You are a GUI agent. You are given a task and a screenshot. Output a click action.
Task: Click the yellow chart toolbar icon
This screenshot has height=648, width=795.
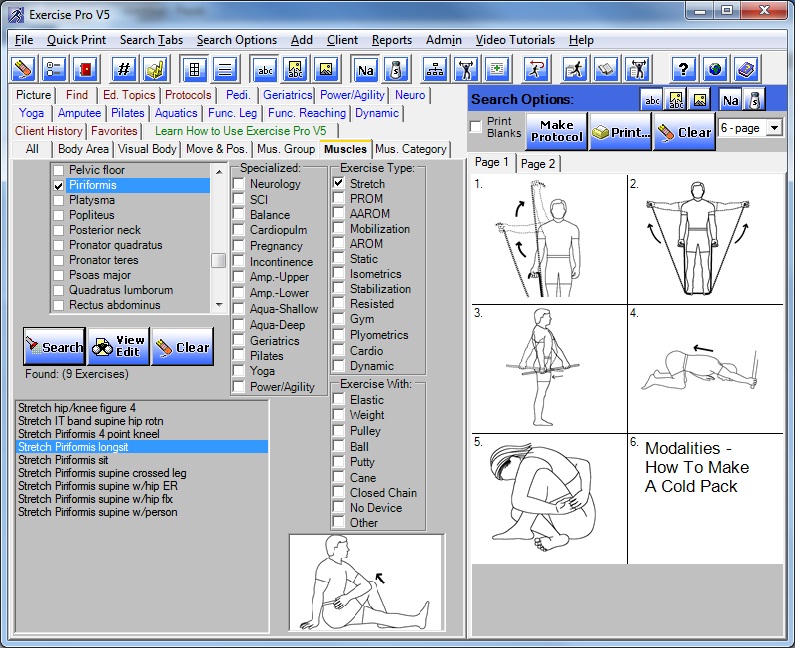point(155,69)
